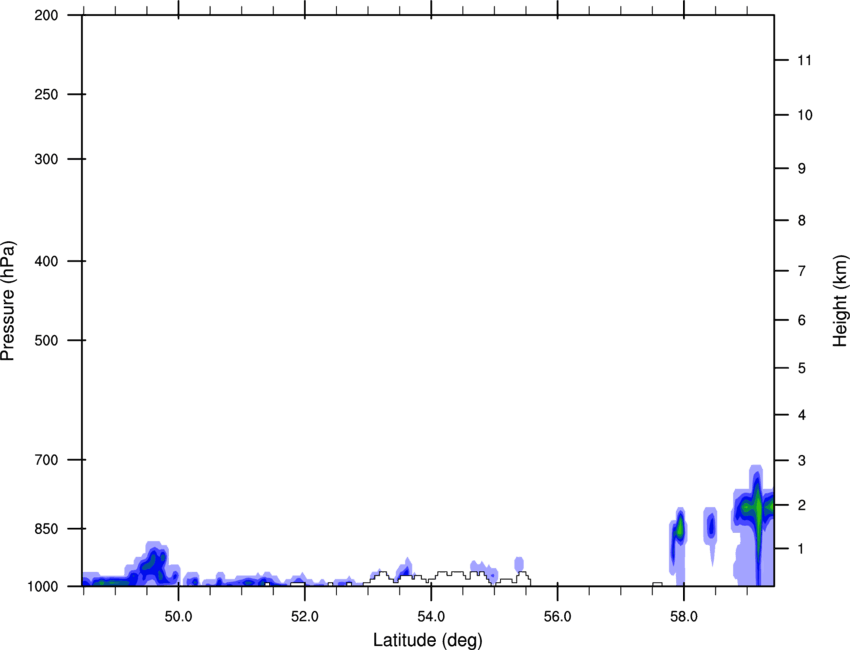Image resolution: width=850 pixels, height=650 pixels.
Task: Click the 11 km height label
Action: [x=804, y=60]
